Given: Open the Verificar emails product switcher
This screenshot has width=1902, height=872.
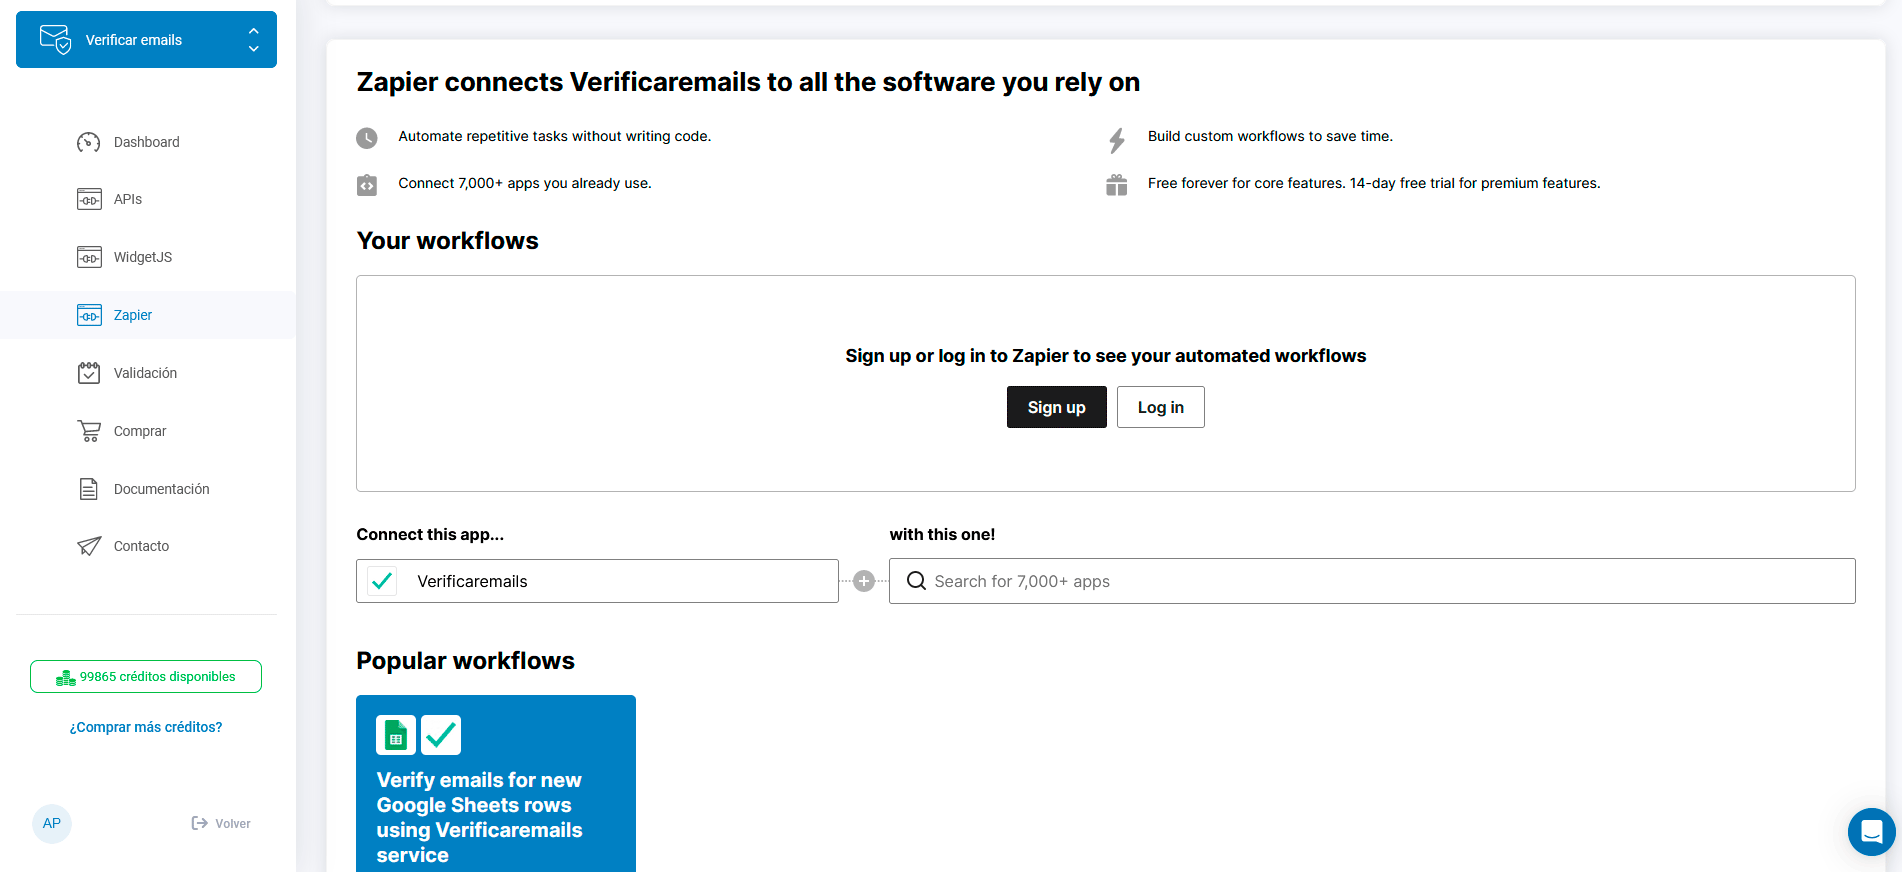Looking at the screenshot, I should 146,40.
